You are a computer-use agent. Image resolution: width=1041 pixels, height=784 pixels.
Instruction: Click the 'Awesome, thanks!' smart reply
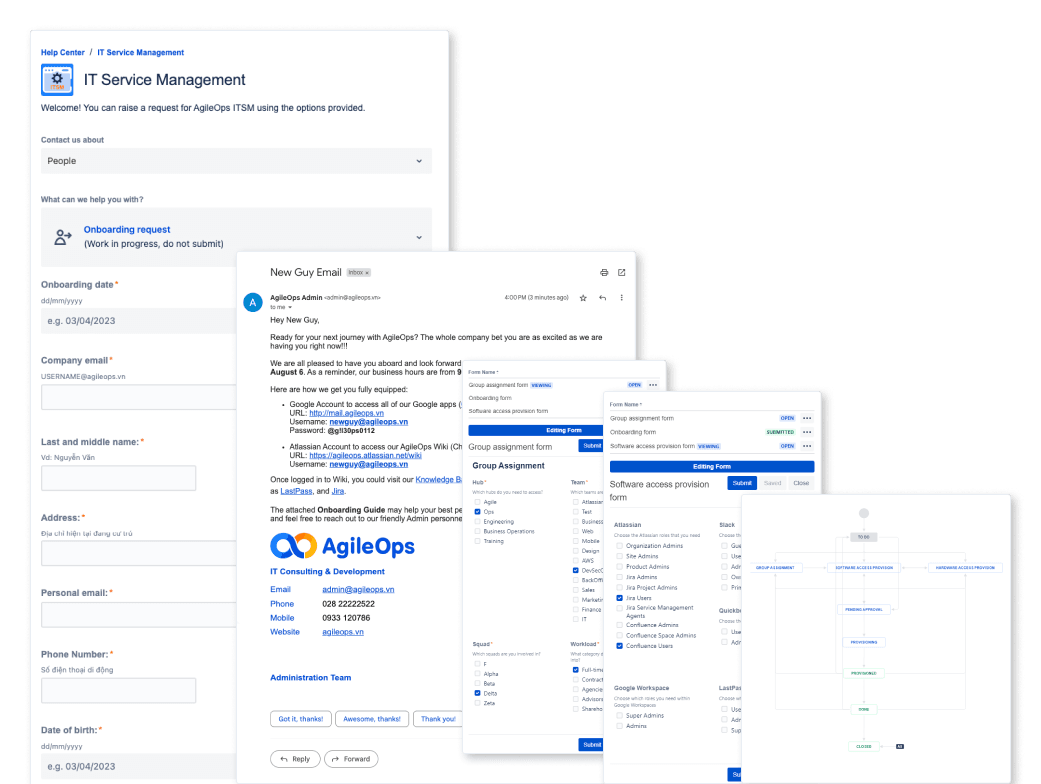372,719
